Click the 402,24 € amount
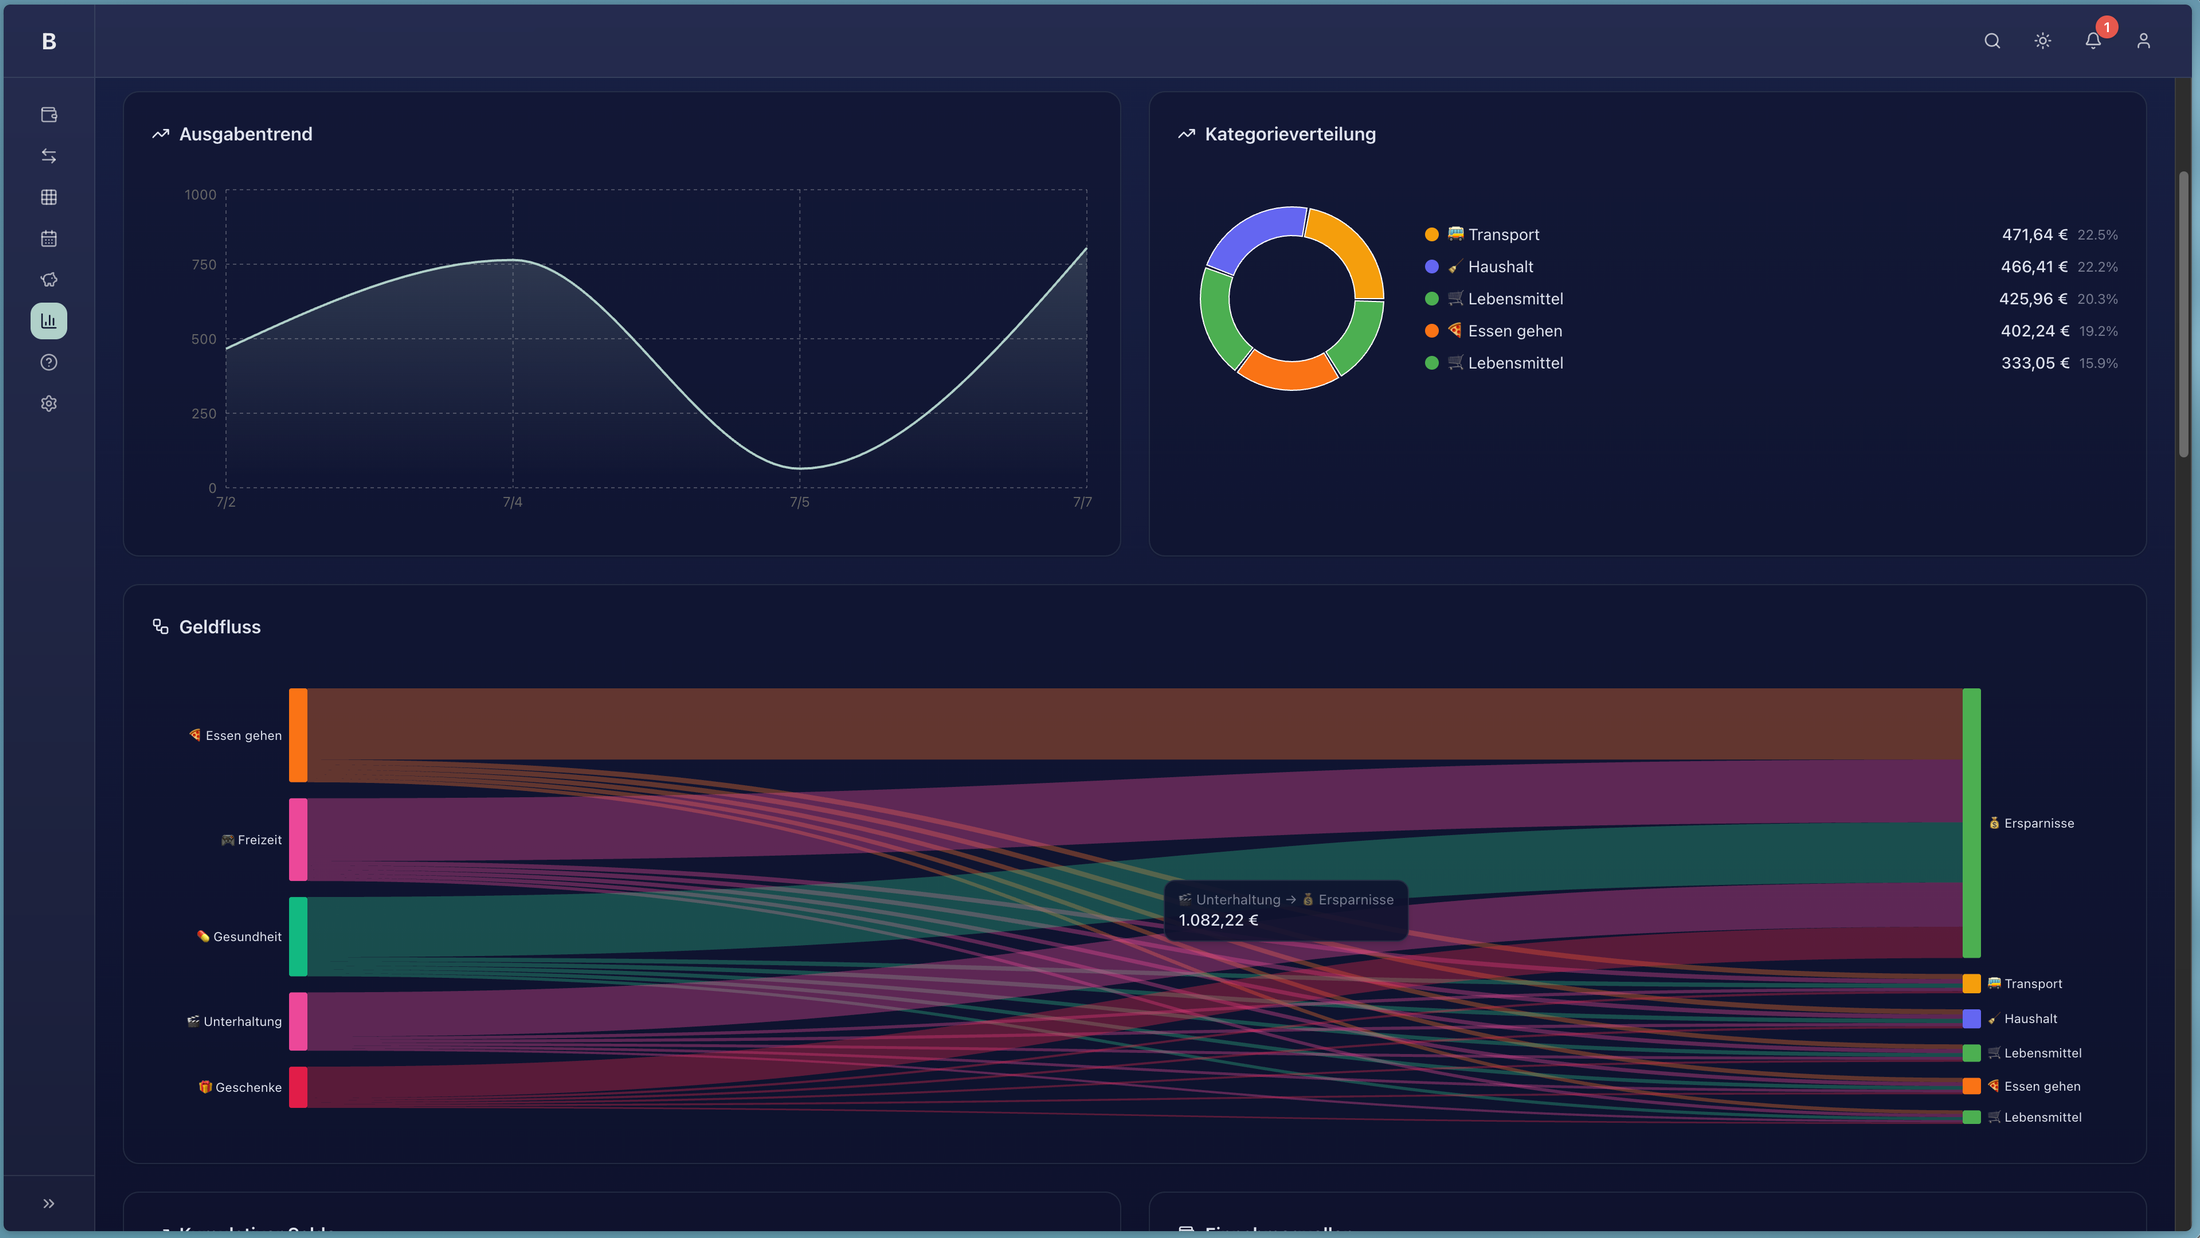The height and width of the screenshot is (1238, 2200). 2035,331
